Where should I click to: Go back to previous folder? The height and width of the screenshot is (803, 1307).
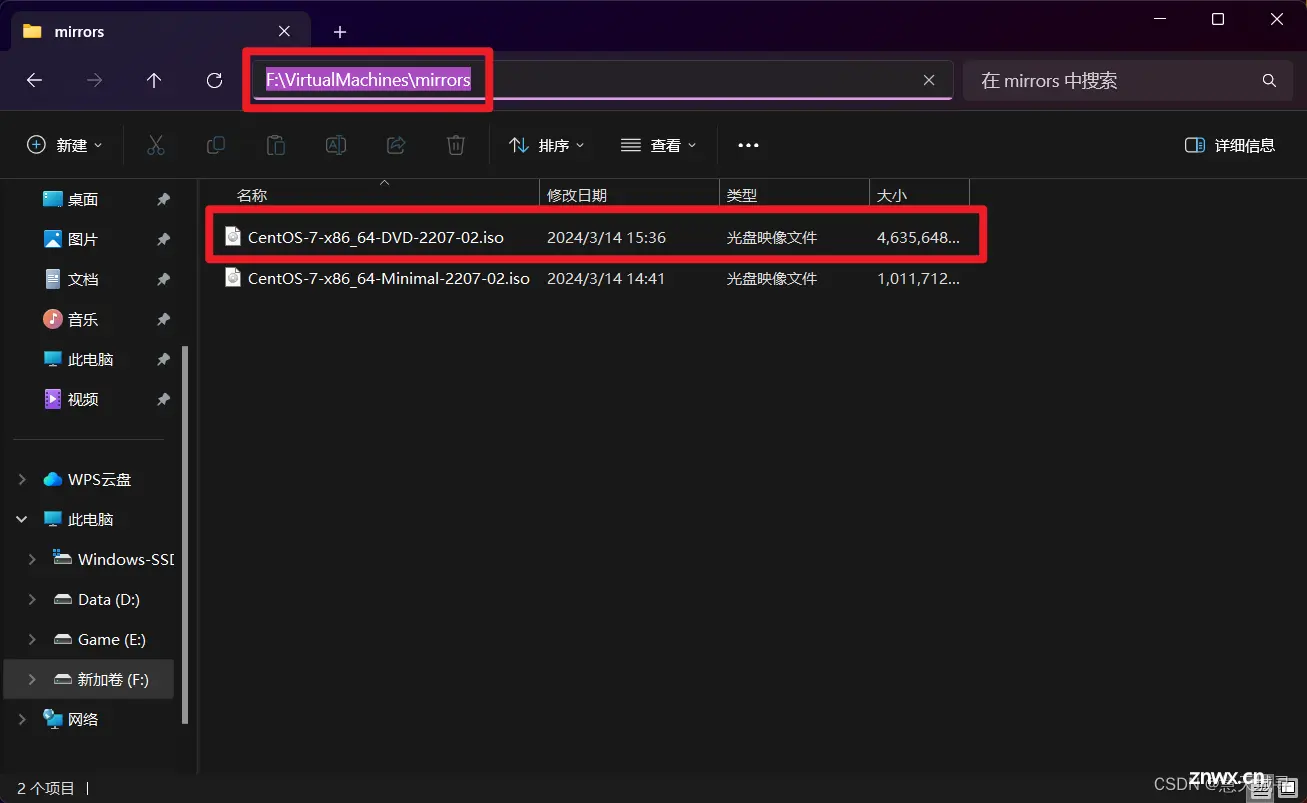(x=34, y=80)
